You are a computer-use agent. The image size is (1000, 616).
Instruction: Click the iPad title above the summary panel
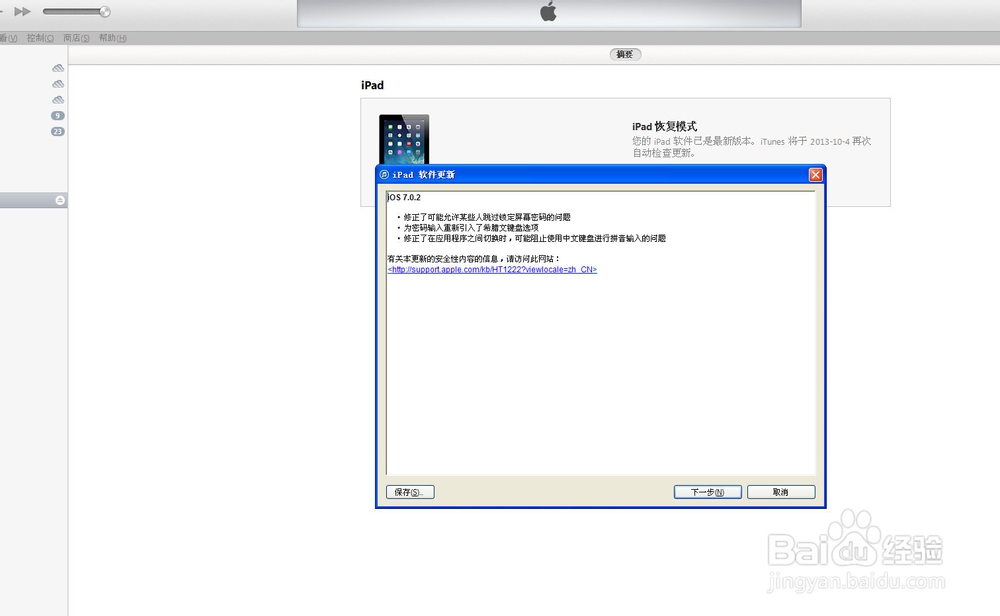click(x=372, y=85)
